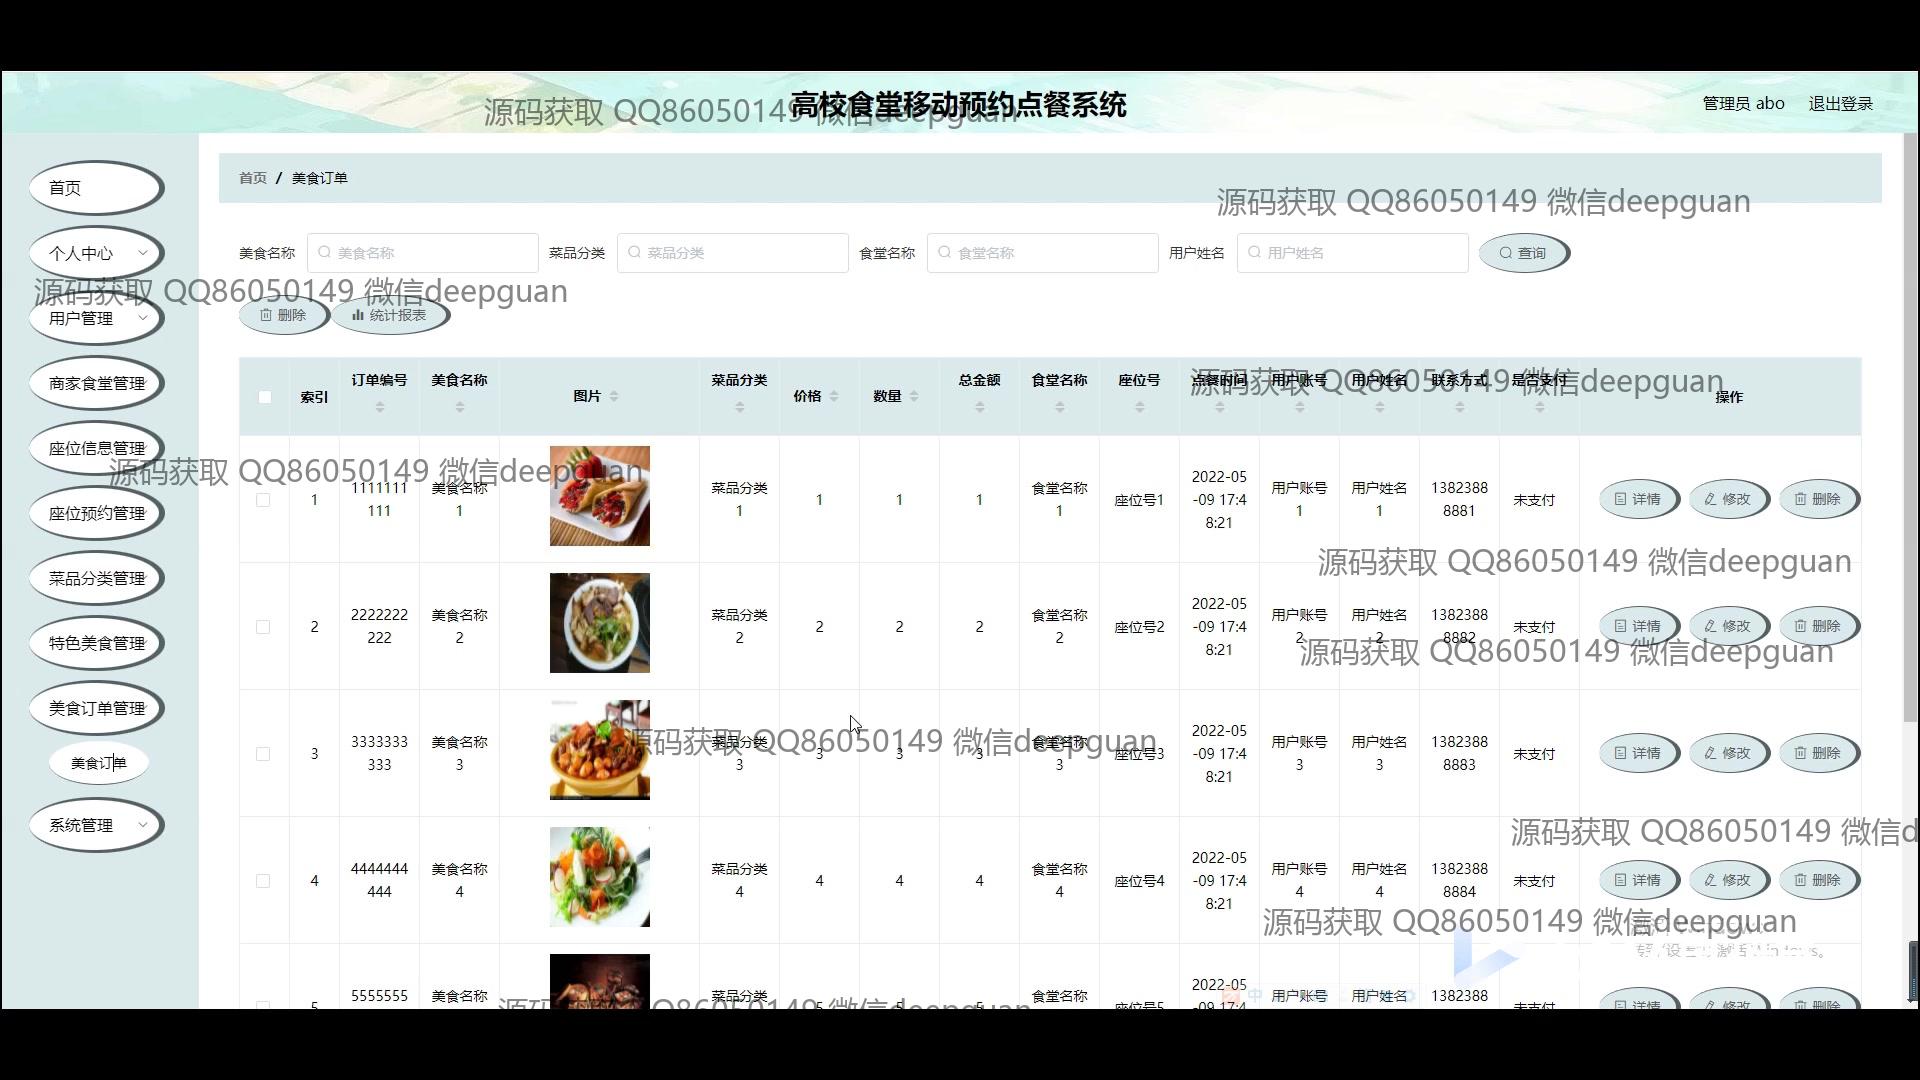Check the checkbox for row 2
Image resolution: width=1920 pixels, height=1080 pixels.
tap(263, 627)
